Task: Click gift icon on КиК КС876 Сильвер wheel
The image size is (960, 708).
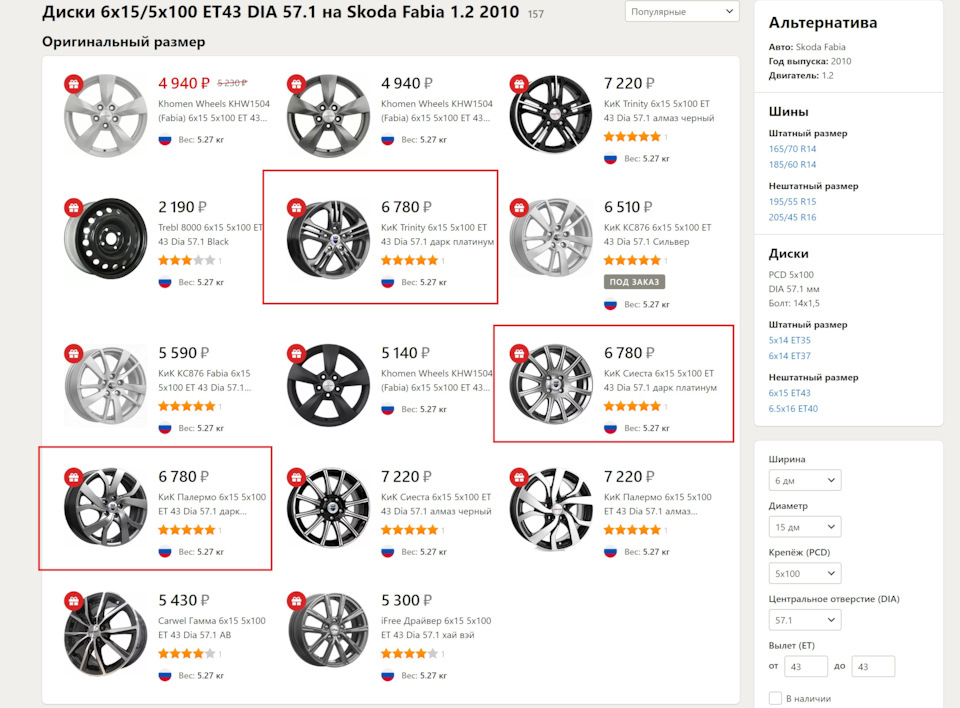Action: (x=518, y=208)
